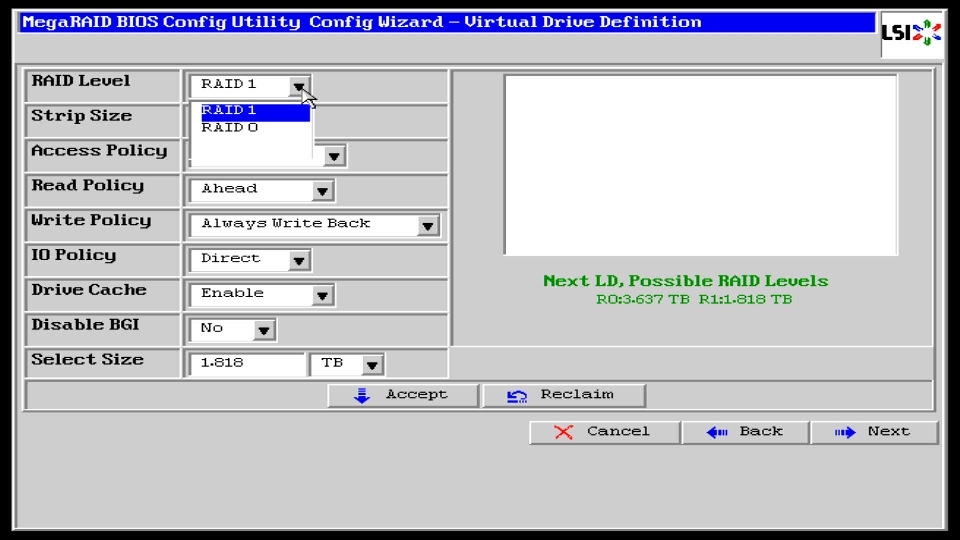Click the LSI logo icon
Image resolution: width=960 pixels, height=540 pixels.
point(911,33)
